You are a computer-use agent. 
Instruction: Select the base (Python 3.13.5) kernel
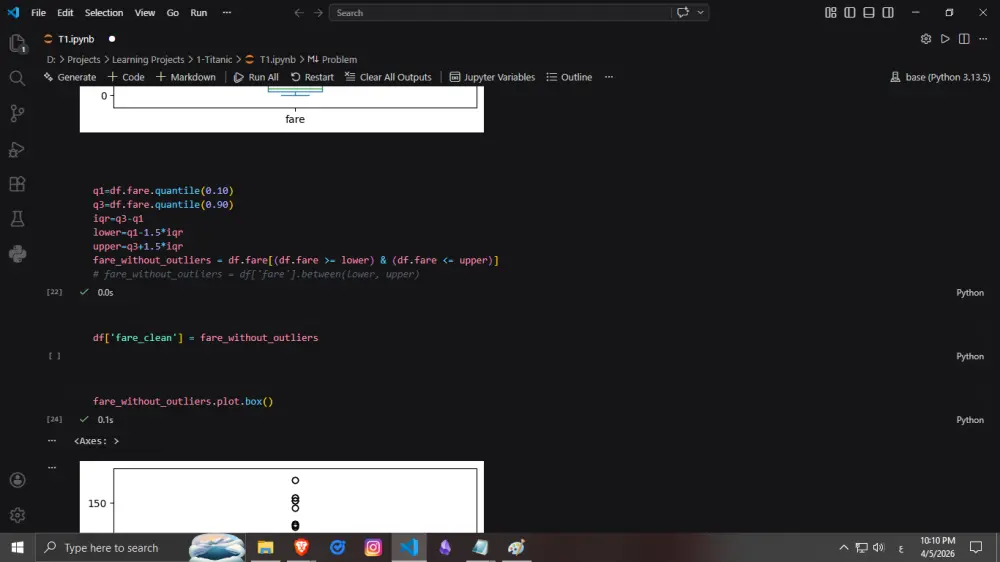tap(940, 77)
